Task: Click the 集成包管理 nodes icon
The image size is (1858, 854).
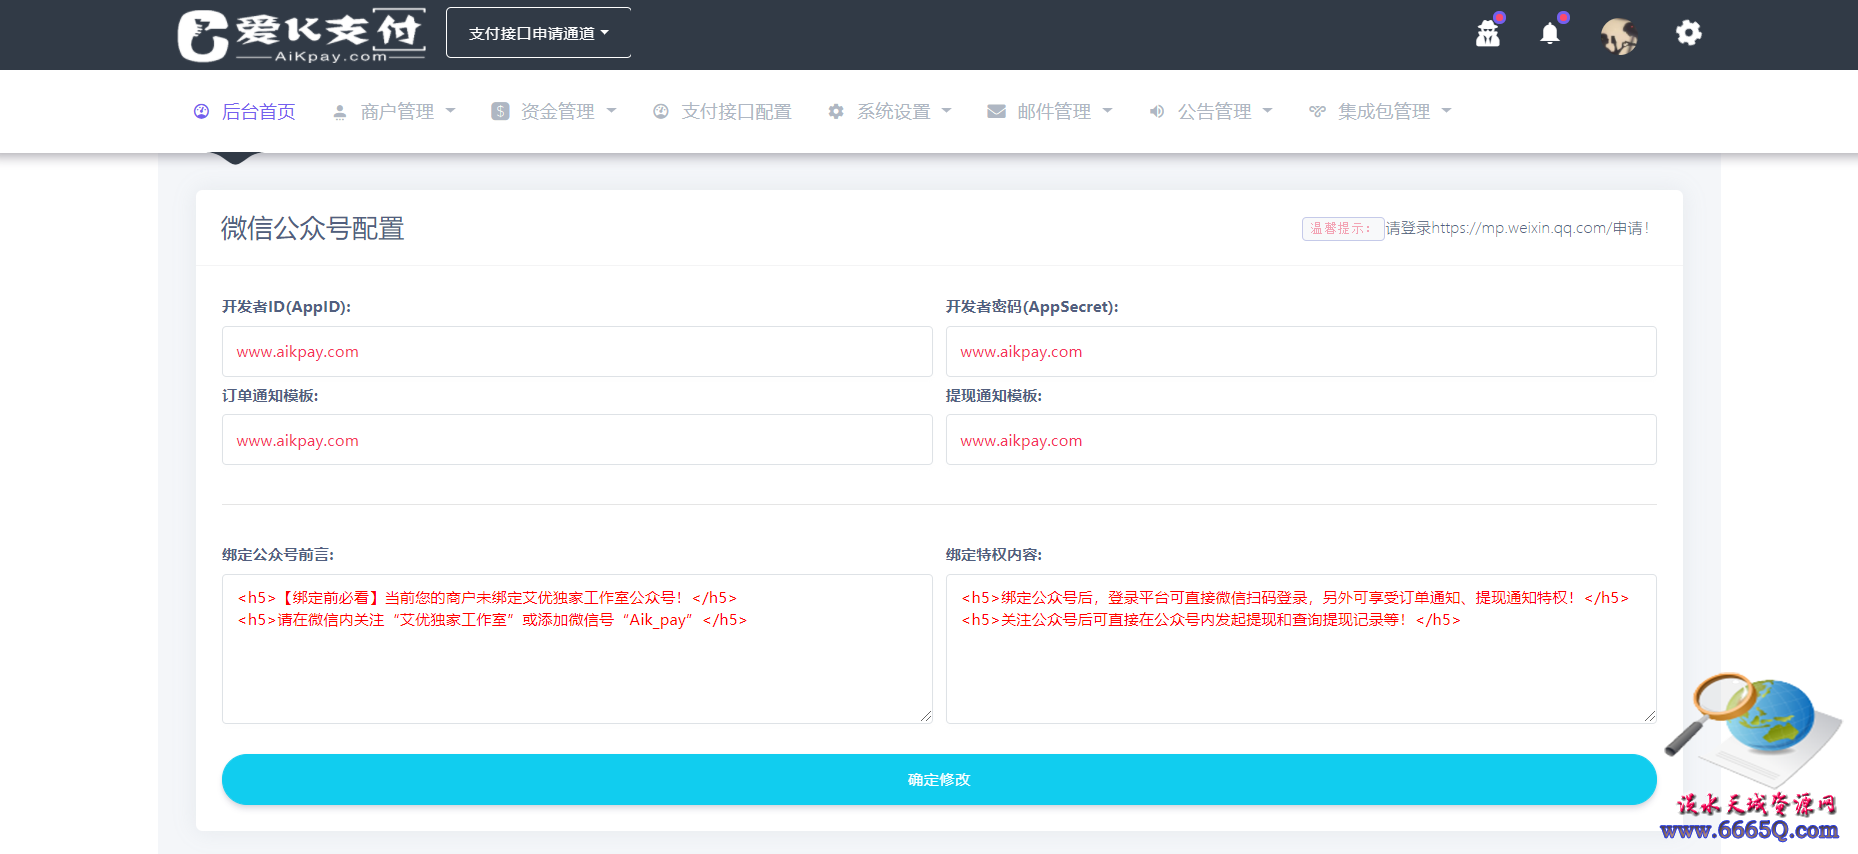Action: (1318, 111)
